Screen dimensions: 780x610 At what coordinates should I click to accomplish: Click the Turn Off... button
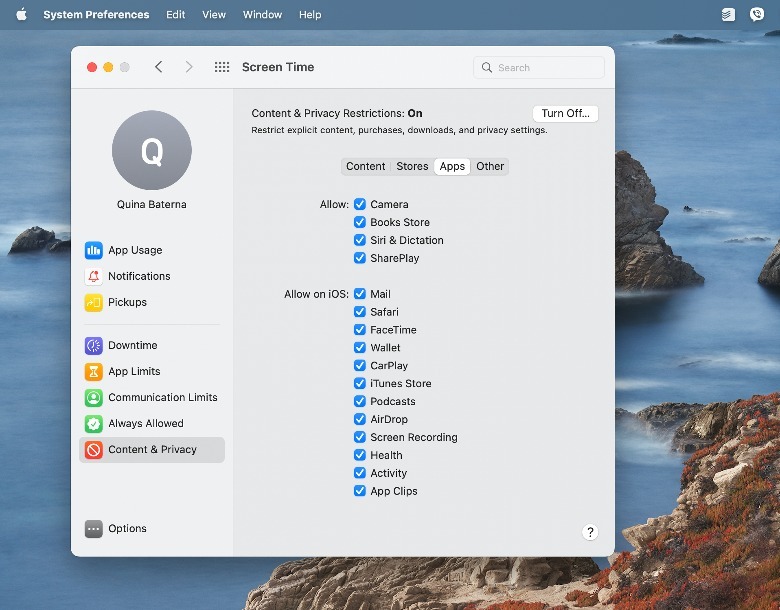[x=565, y=114]
